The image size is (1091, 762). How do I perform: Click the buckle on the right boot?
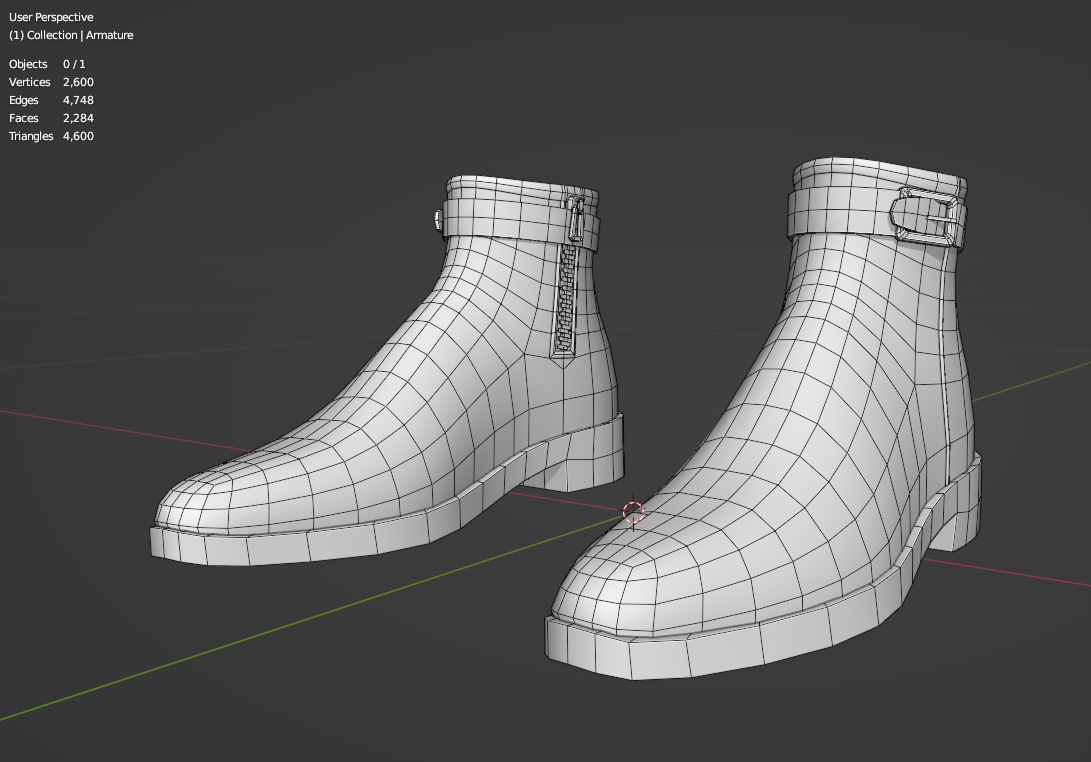(920, 215)
